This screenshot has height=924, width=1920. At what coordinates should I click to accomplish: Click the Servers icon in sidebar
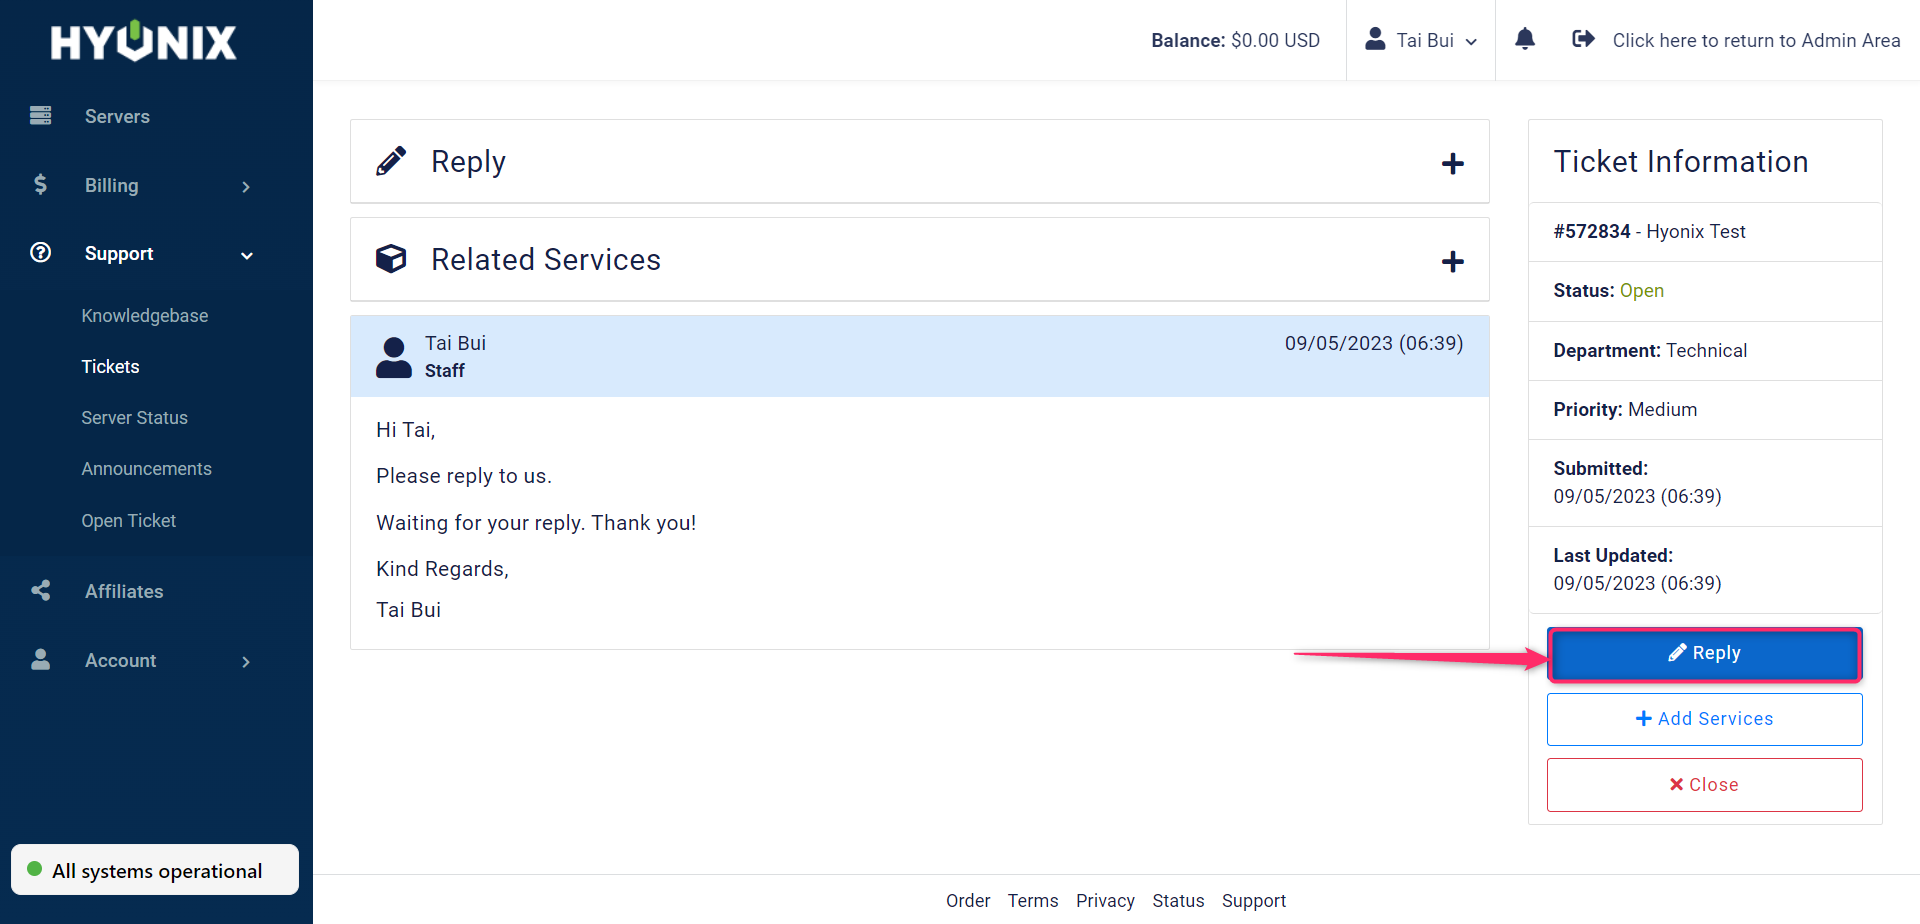pos(41,116)
